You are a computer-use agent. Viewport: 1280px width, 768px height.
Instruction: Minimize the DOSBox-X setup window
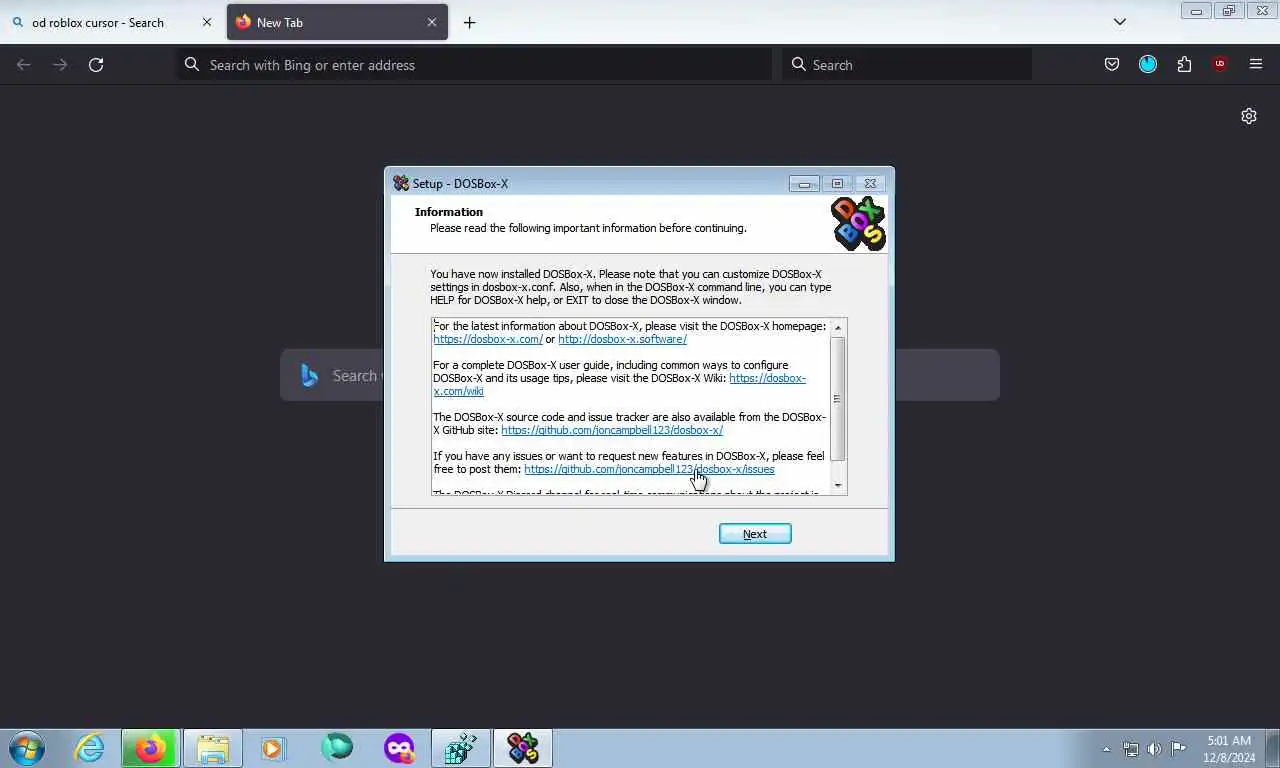tap(804, 183)
